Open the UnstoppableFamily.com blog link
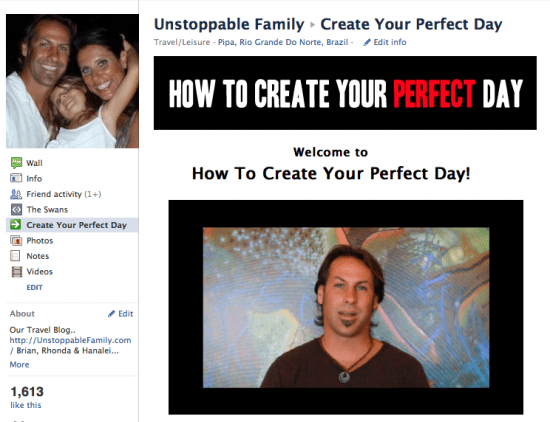The height and width of the screenshot is (422, 550). pos(70,340)
